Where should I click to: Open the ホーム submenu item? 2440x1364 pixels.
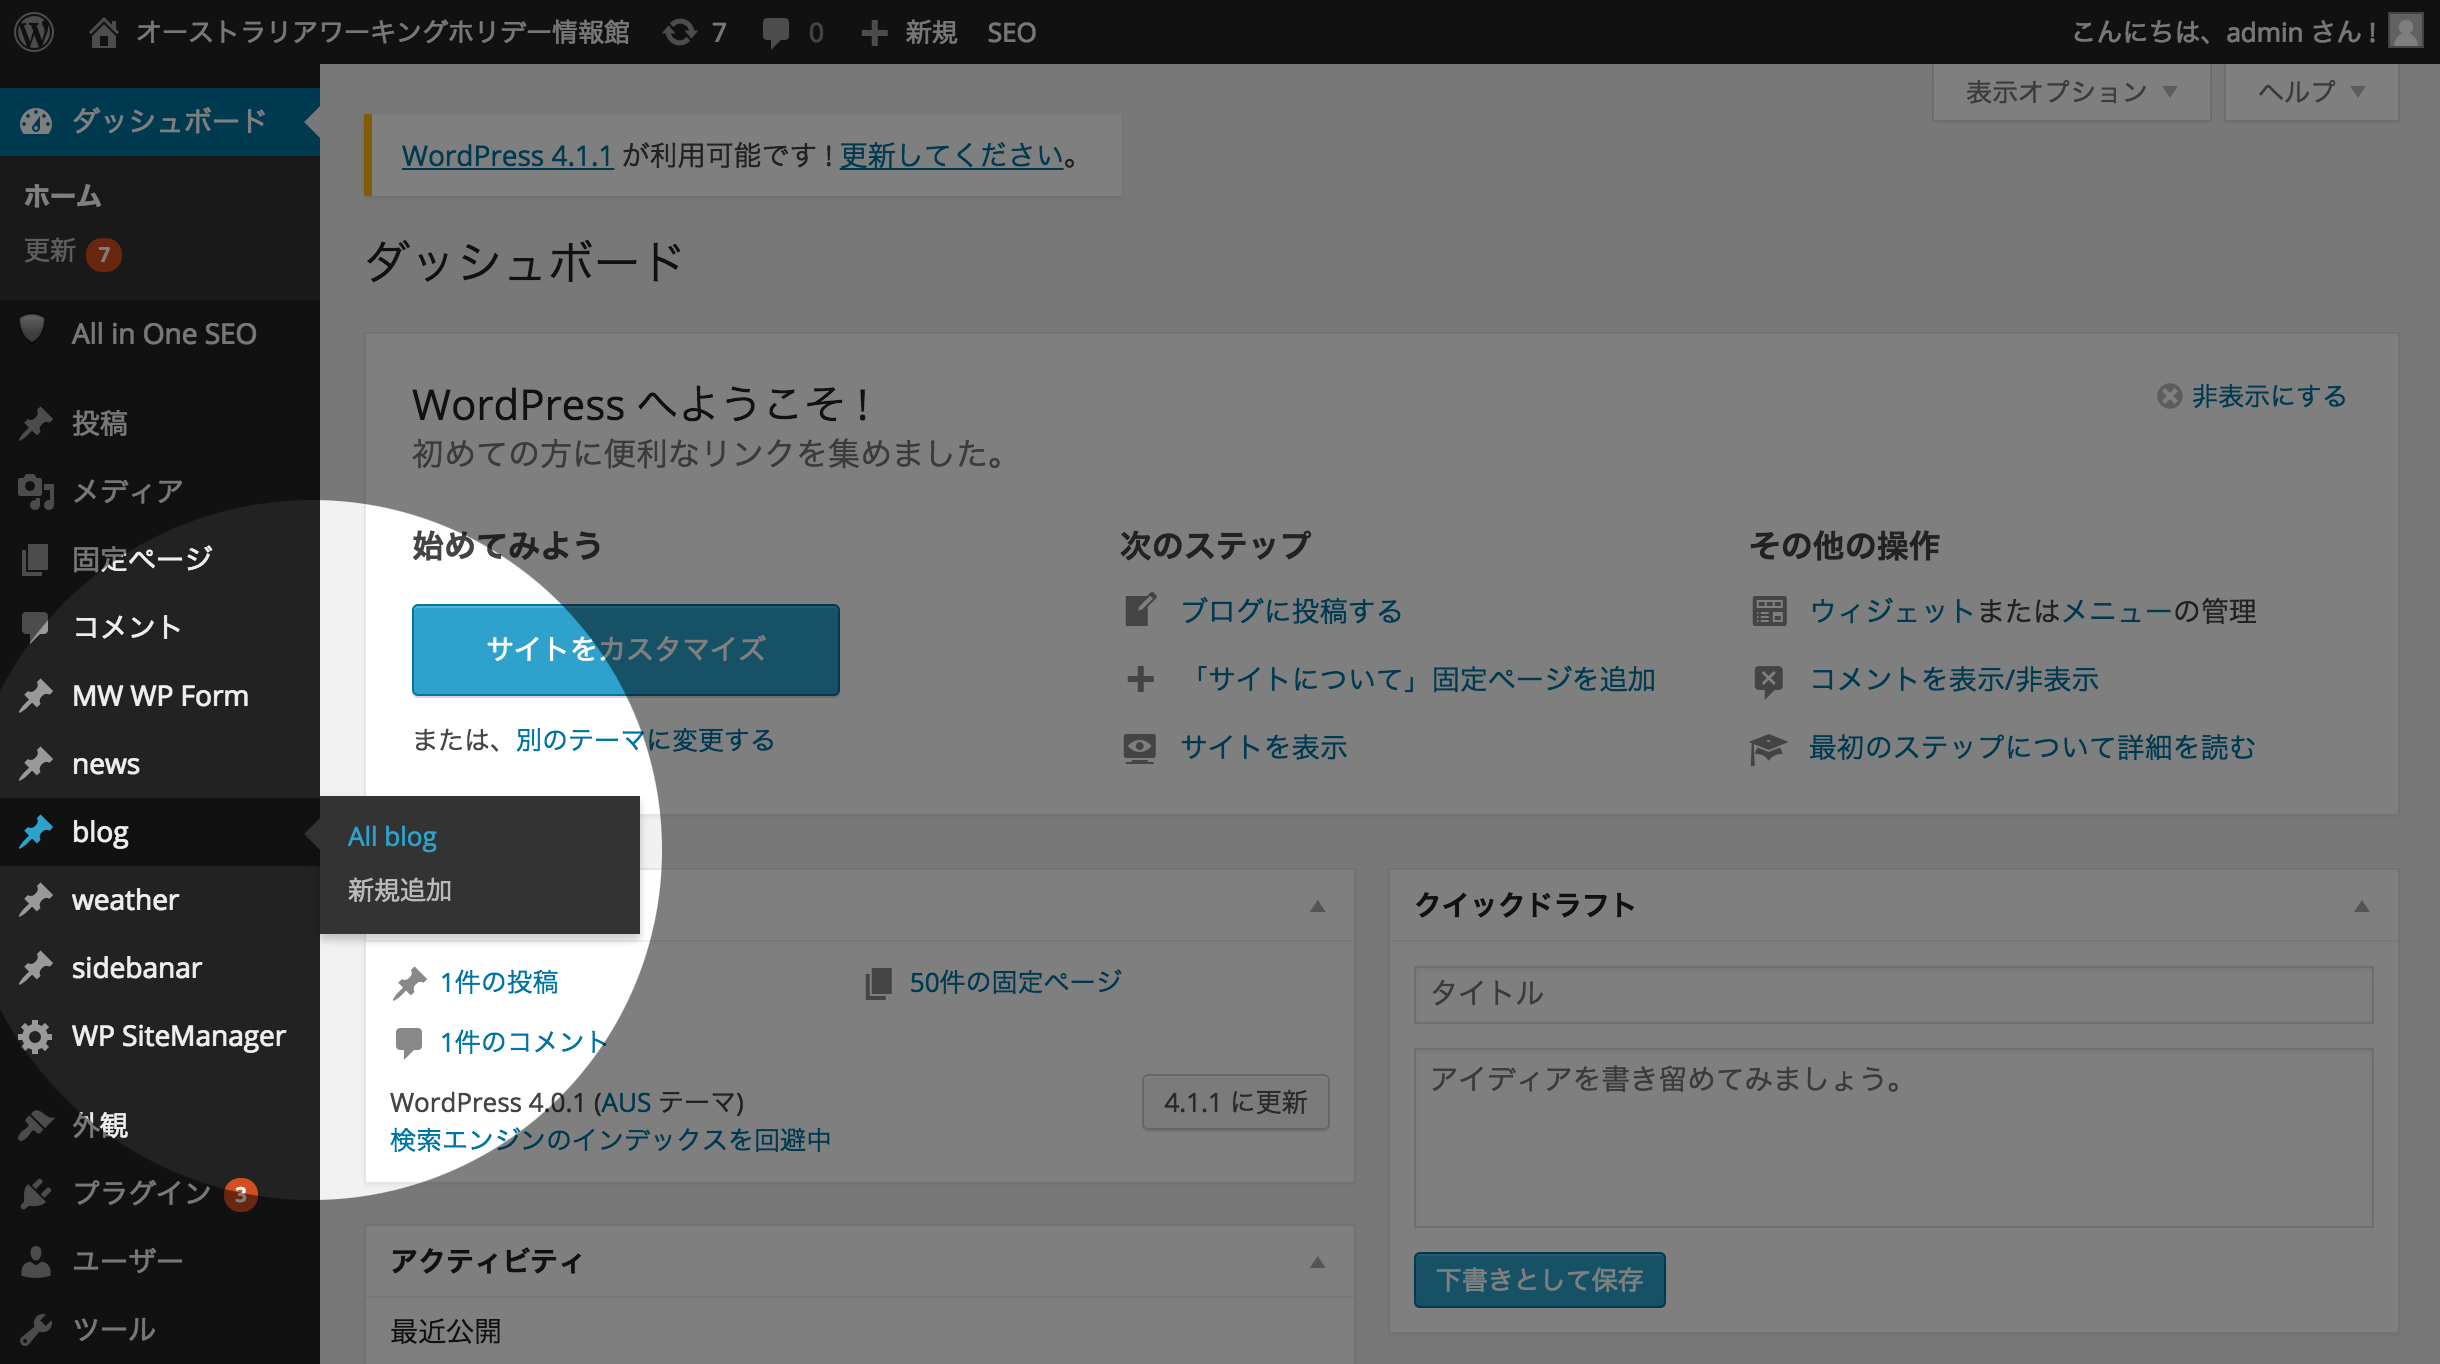coord(62,196)
